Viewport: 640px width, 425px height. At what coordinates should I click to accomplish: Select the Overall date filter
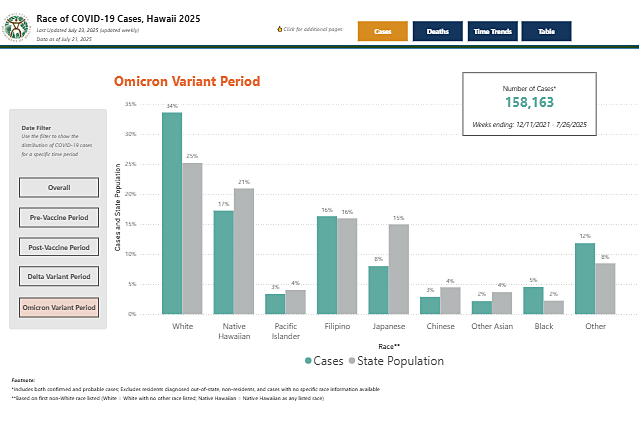point(59,188)
